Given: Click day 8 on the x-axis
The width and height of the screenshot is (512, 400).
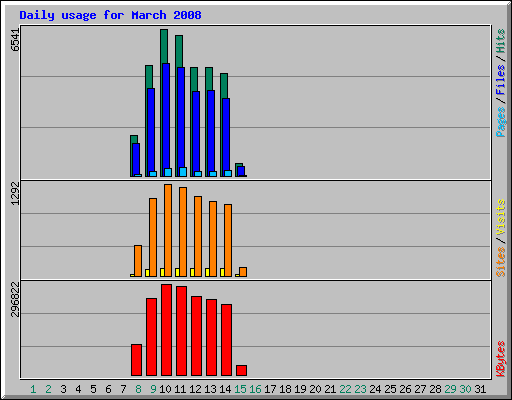Looking at the screenshot, I should 138,389.
